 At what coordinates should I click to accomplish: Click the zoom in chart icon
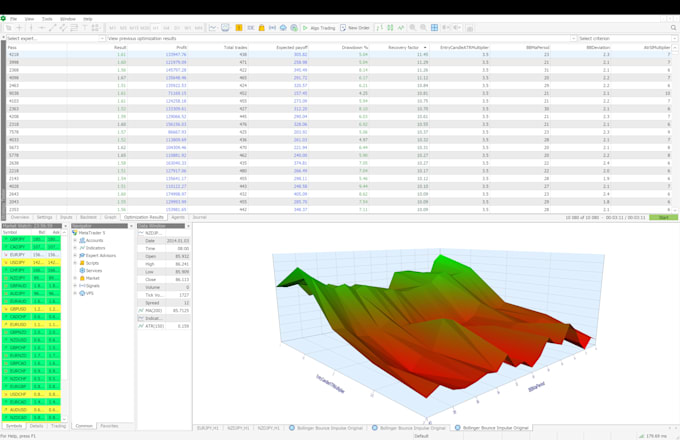[x=412, y=28]
